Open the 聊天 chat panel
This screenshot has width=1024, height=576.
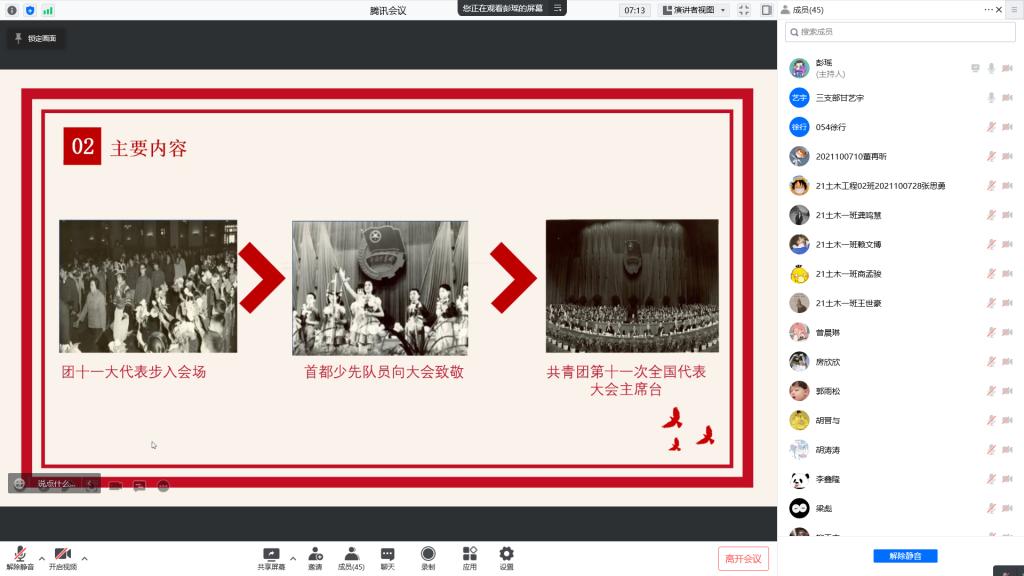pos(387,555)
